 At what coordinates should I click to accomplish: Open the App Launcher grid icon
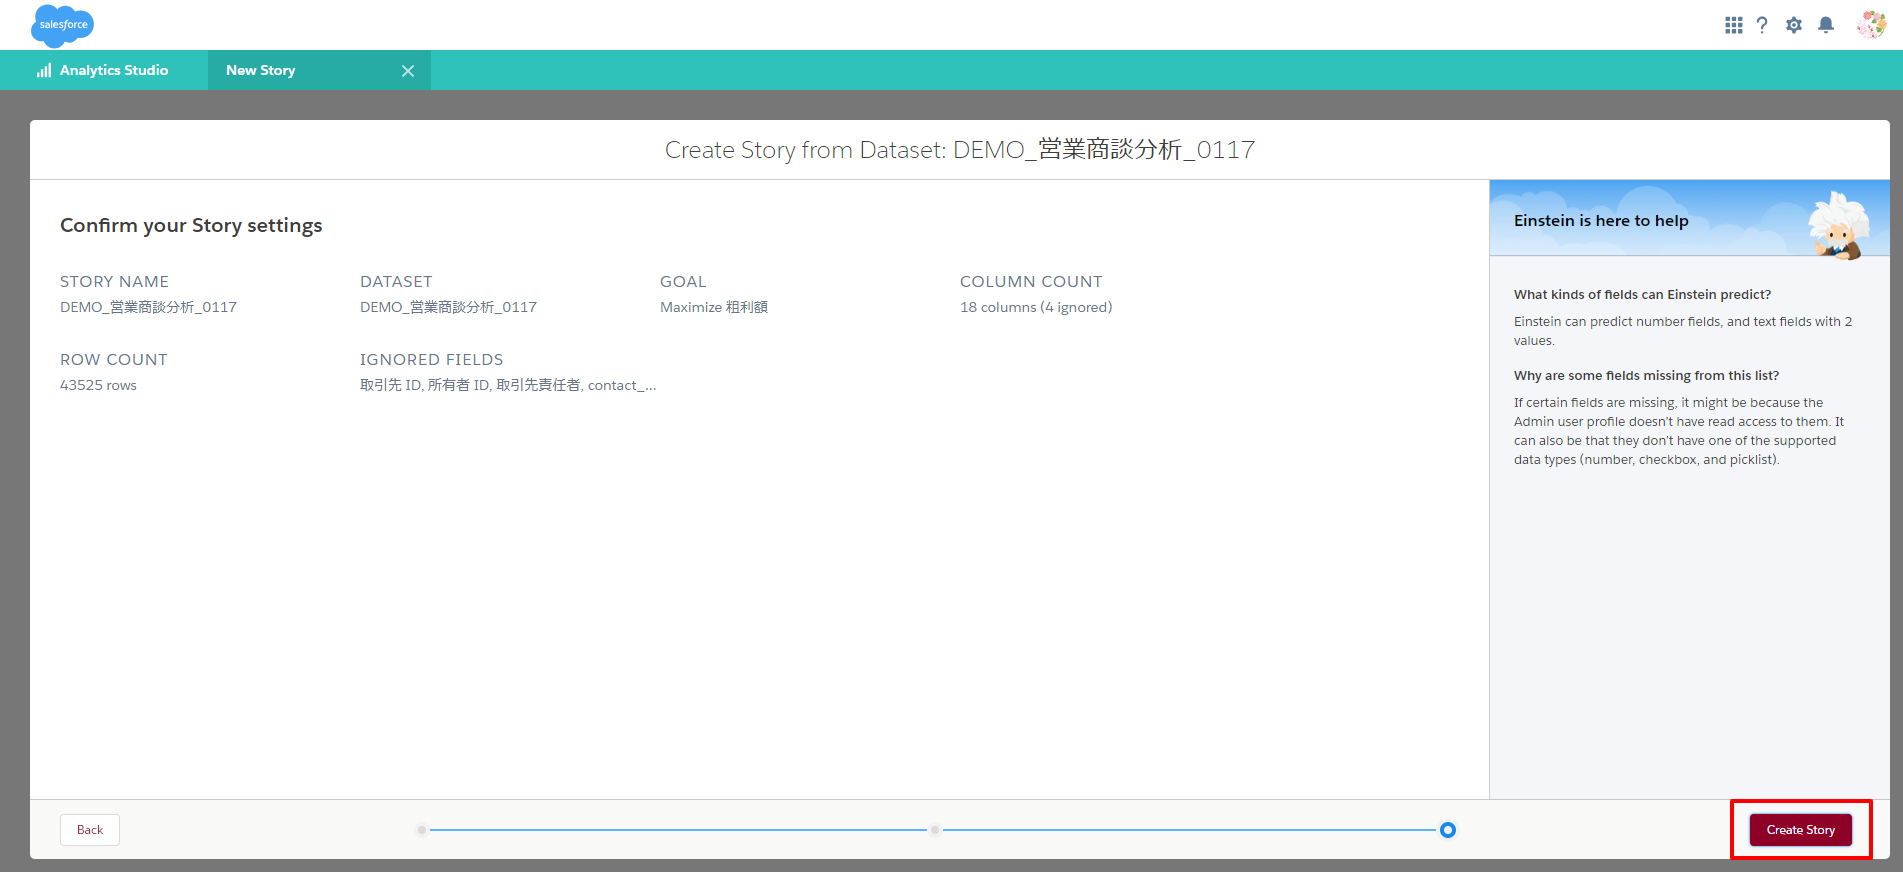(x=1733, y=25)
